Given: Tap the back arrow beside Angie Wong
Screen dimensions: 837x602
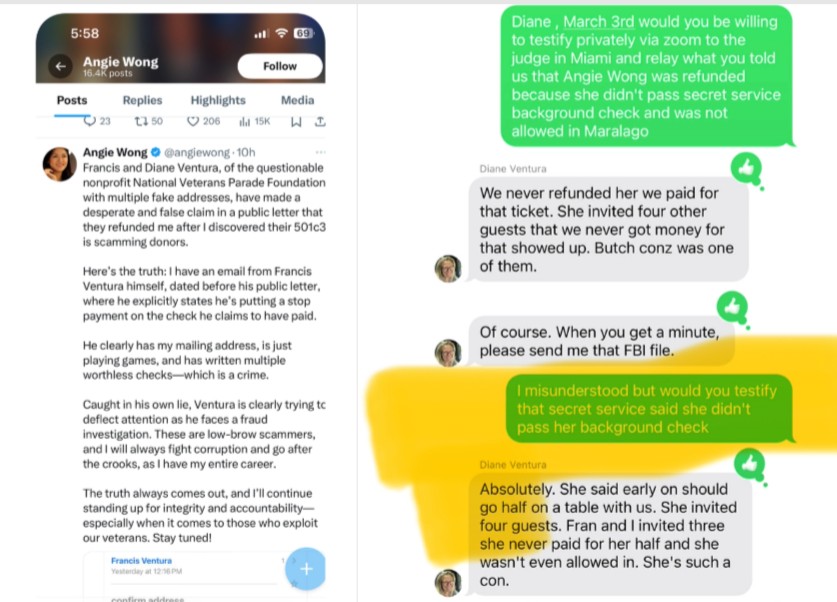Looking at the screenshot, I should [60, 66].
